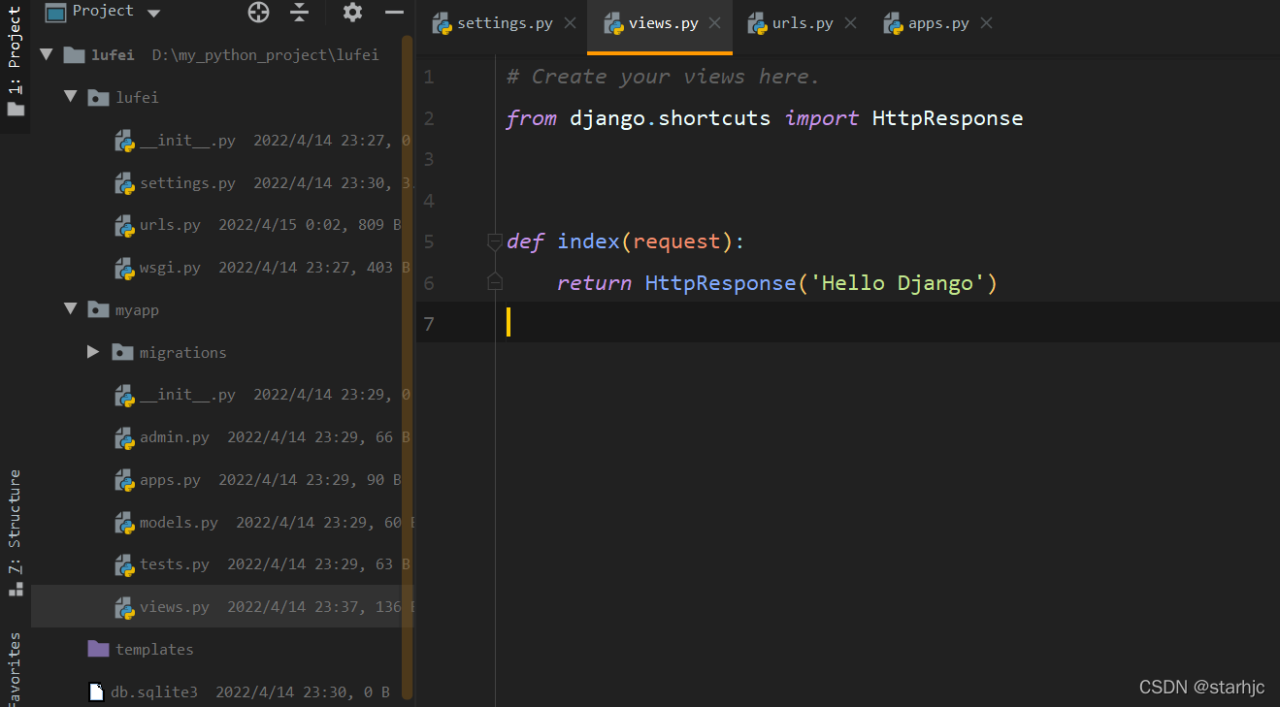Click the db.sqlite3 file icon
The height and width of the screenshot is (707, 1280).
(x=96, y=692)
